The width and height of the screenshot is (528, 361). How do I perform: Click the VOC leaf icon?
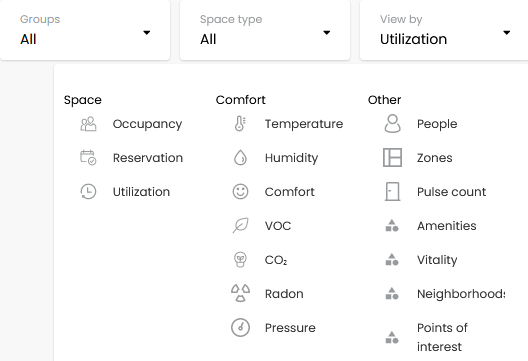tap(240, 226)
